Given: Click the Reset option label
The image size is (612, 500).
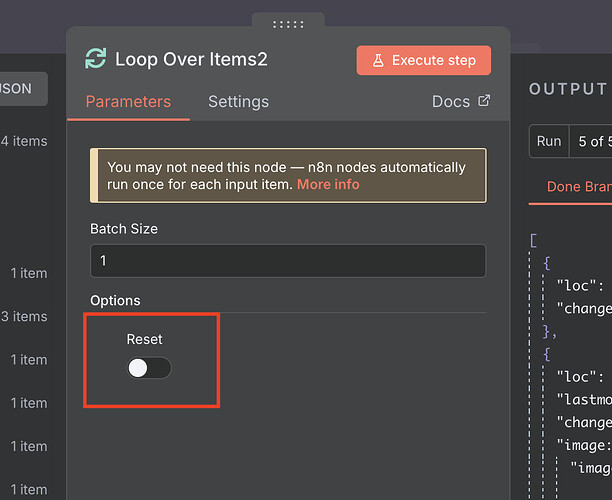Looking at the screenshot, I should coord(144,339).
